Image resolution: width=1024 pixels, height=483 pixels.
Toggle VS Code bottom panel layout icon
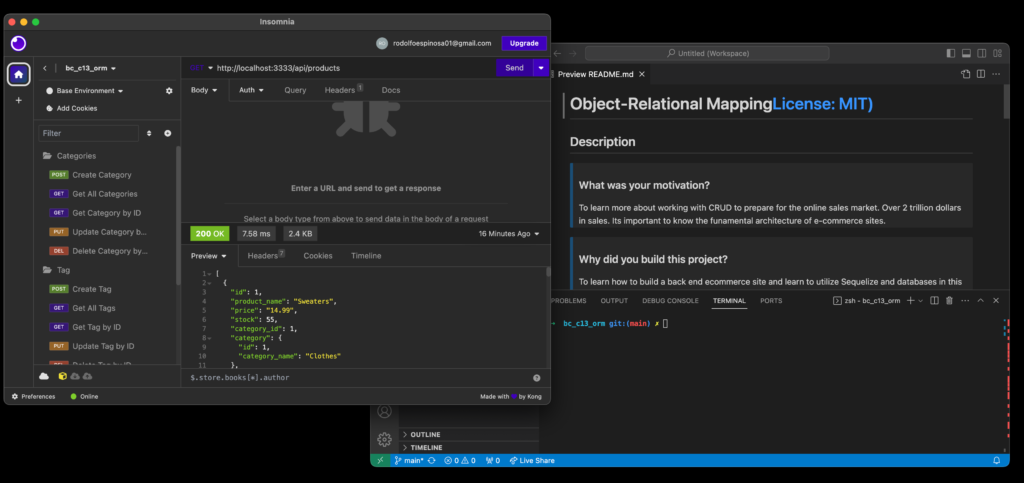point(966,52)
